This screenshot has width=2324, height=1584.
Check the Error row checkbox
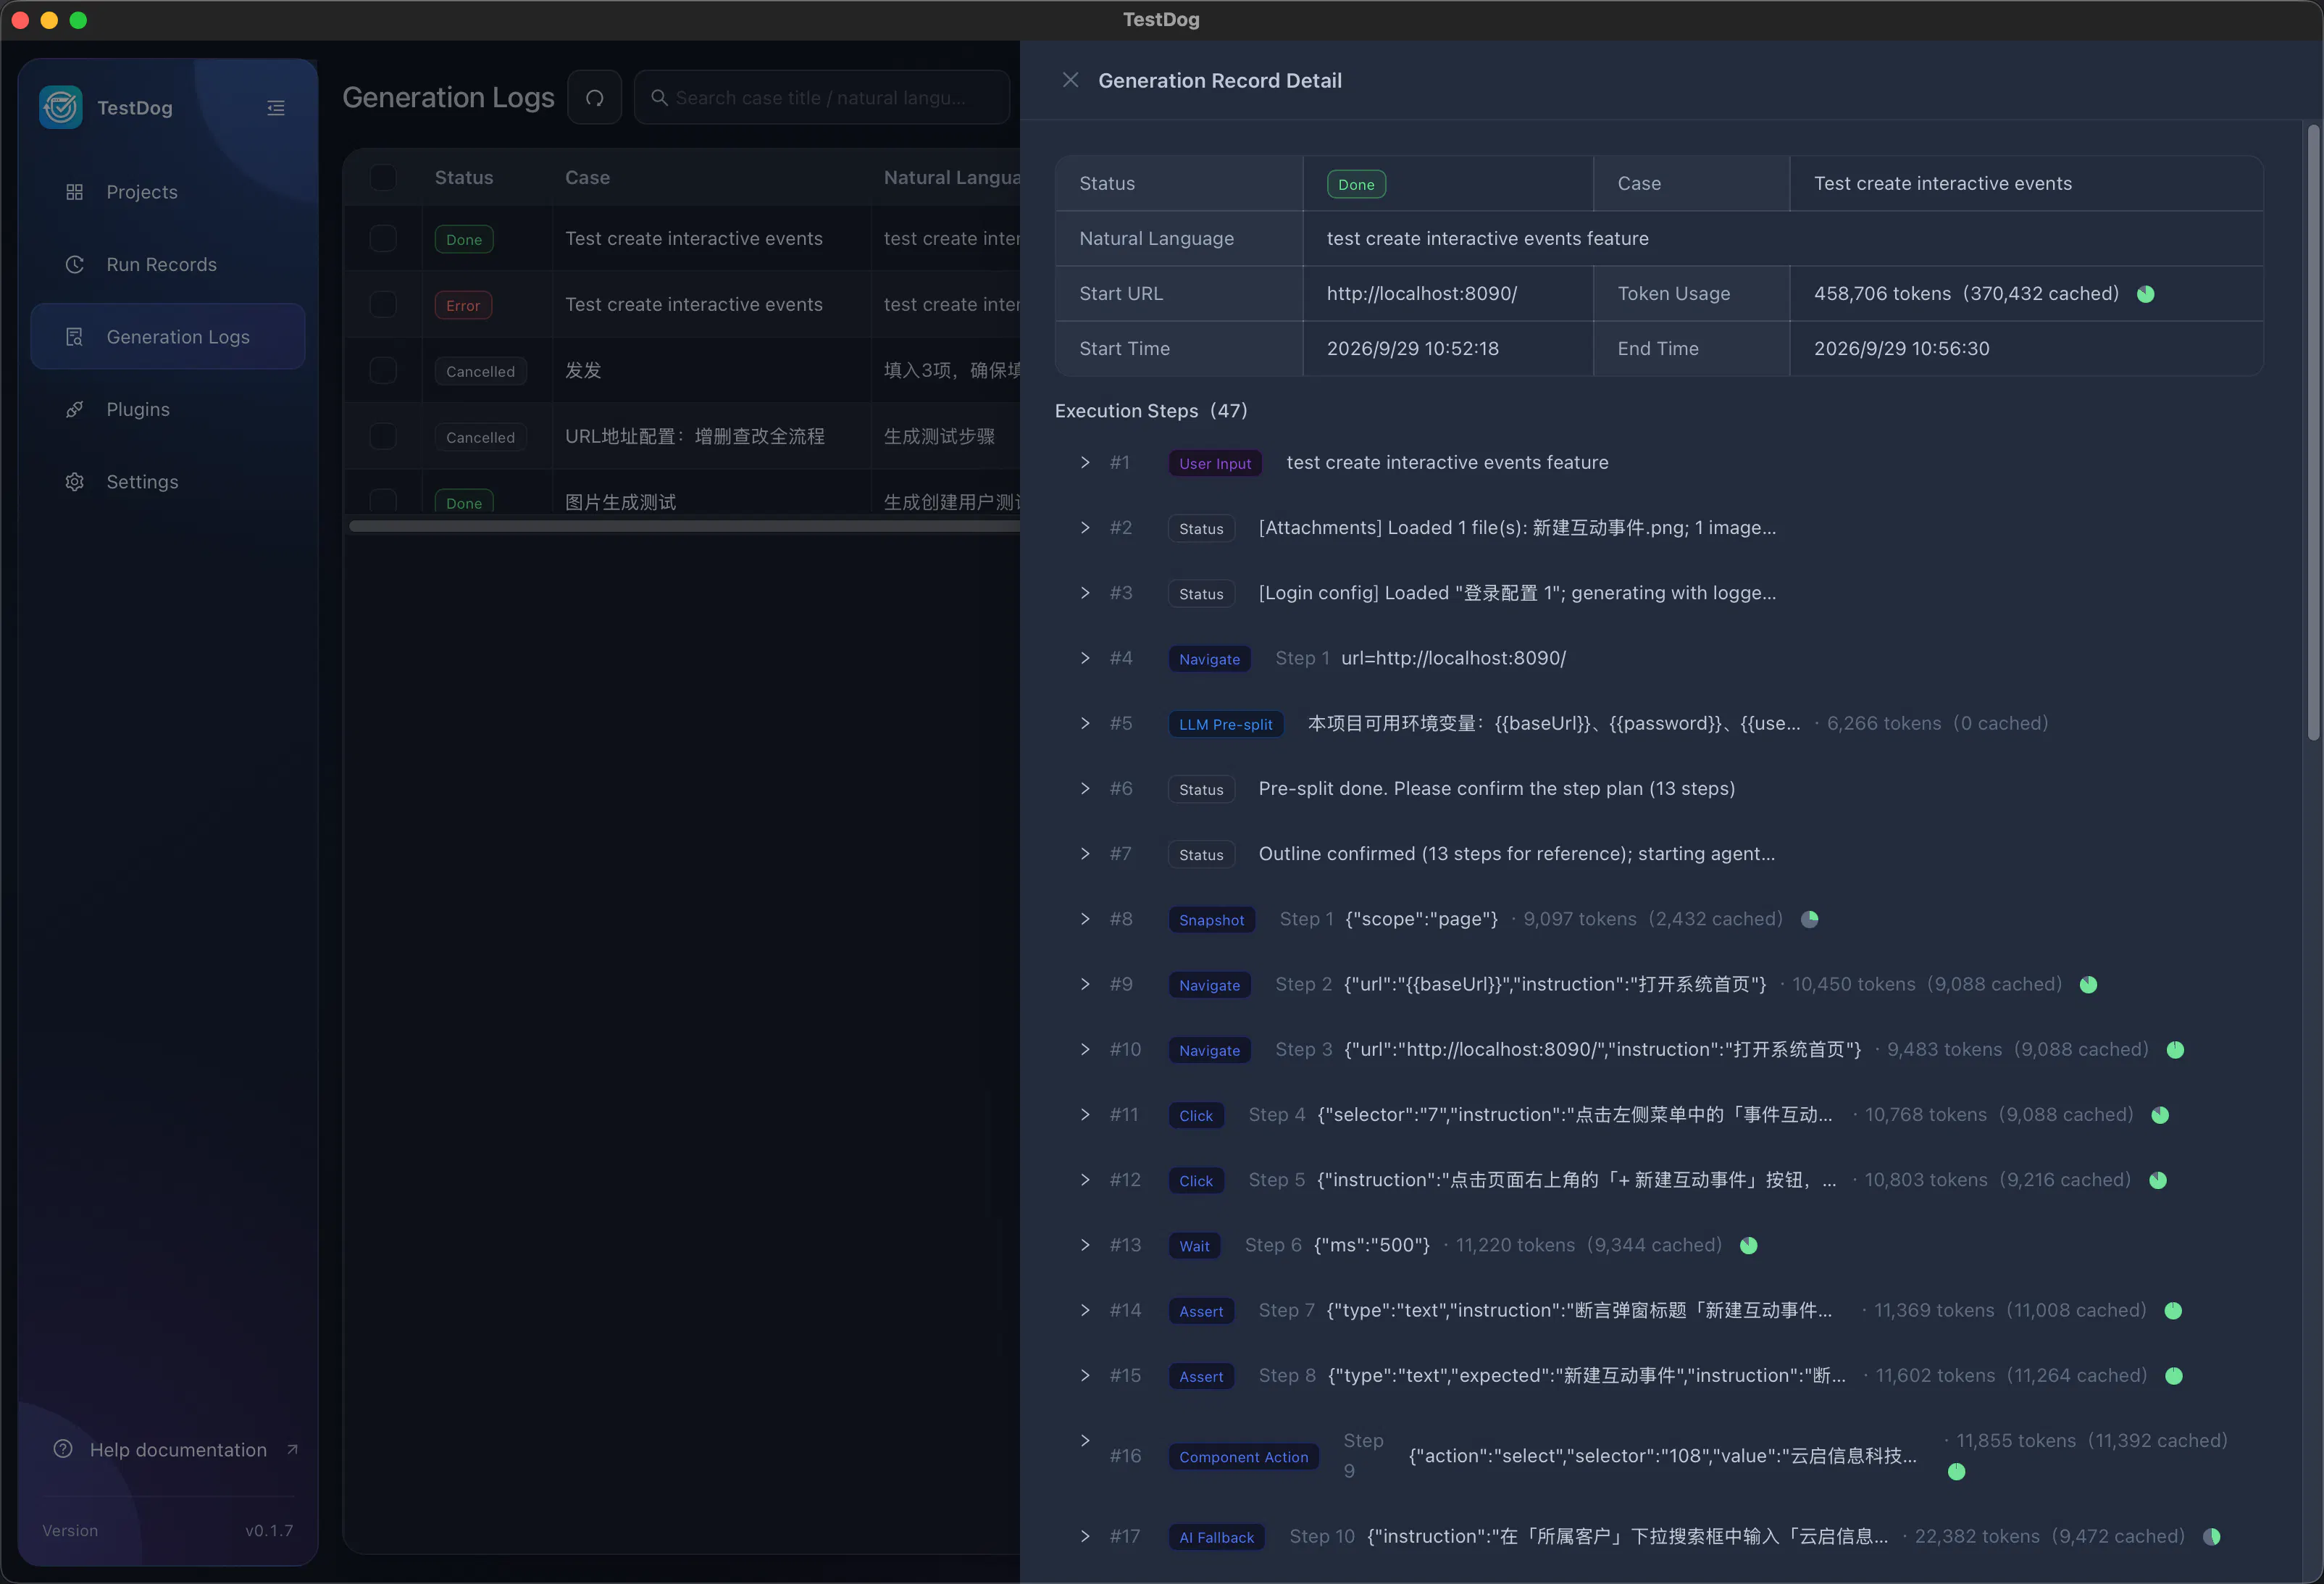383,304
